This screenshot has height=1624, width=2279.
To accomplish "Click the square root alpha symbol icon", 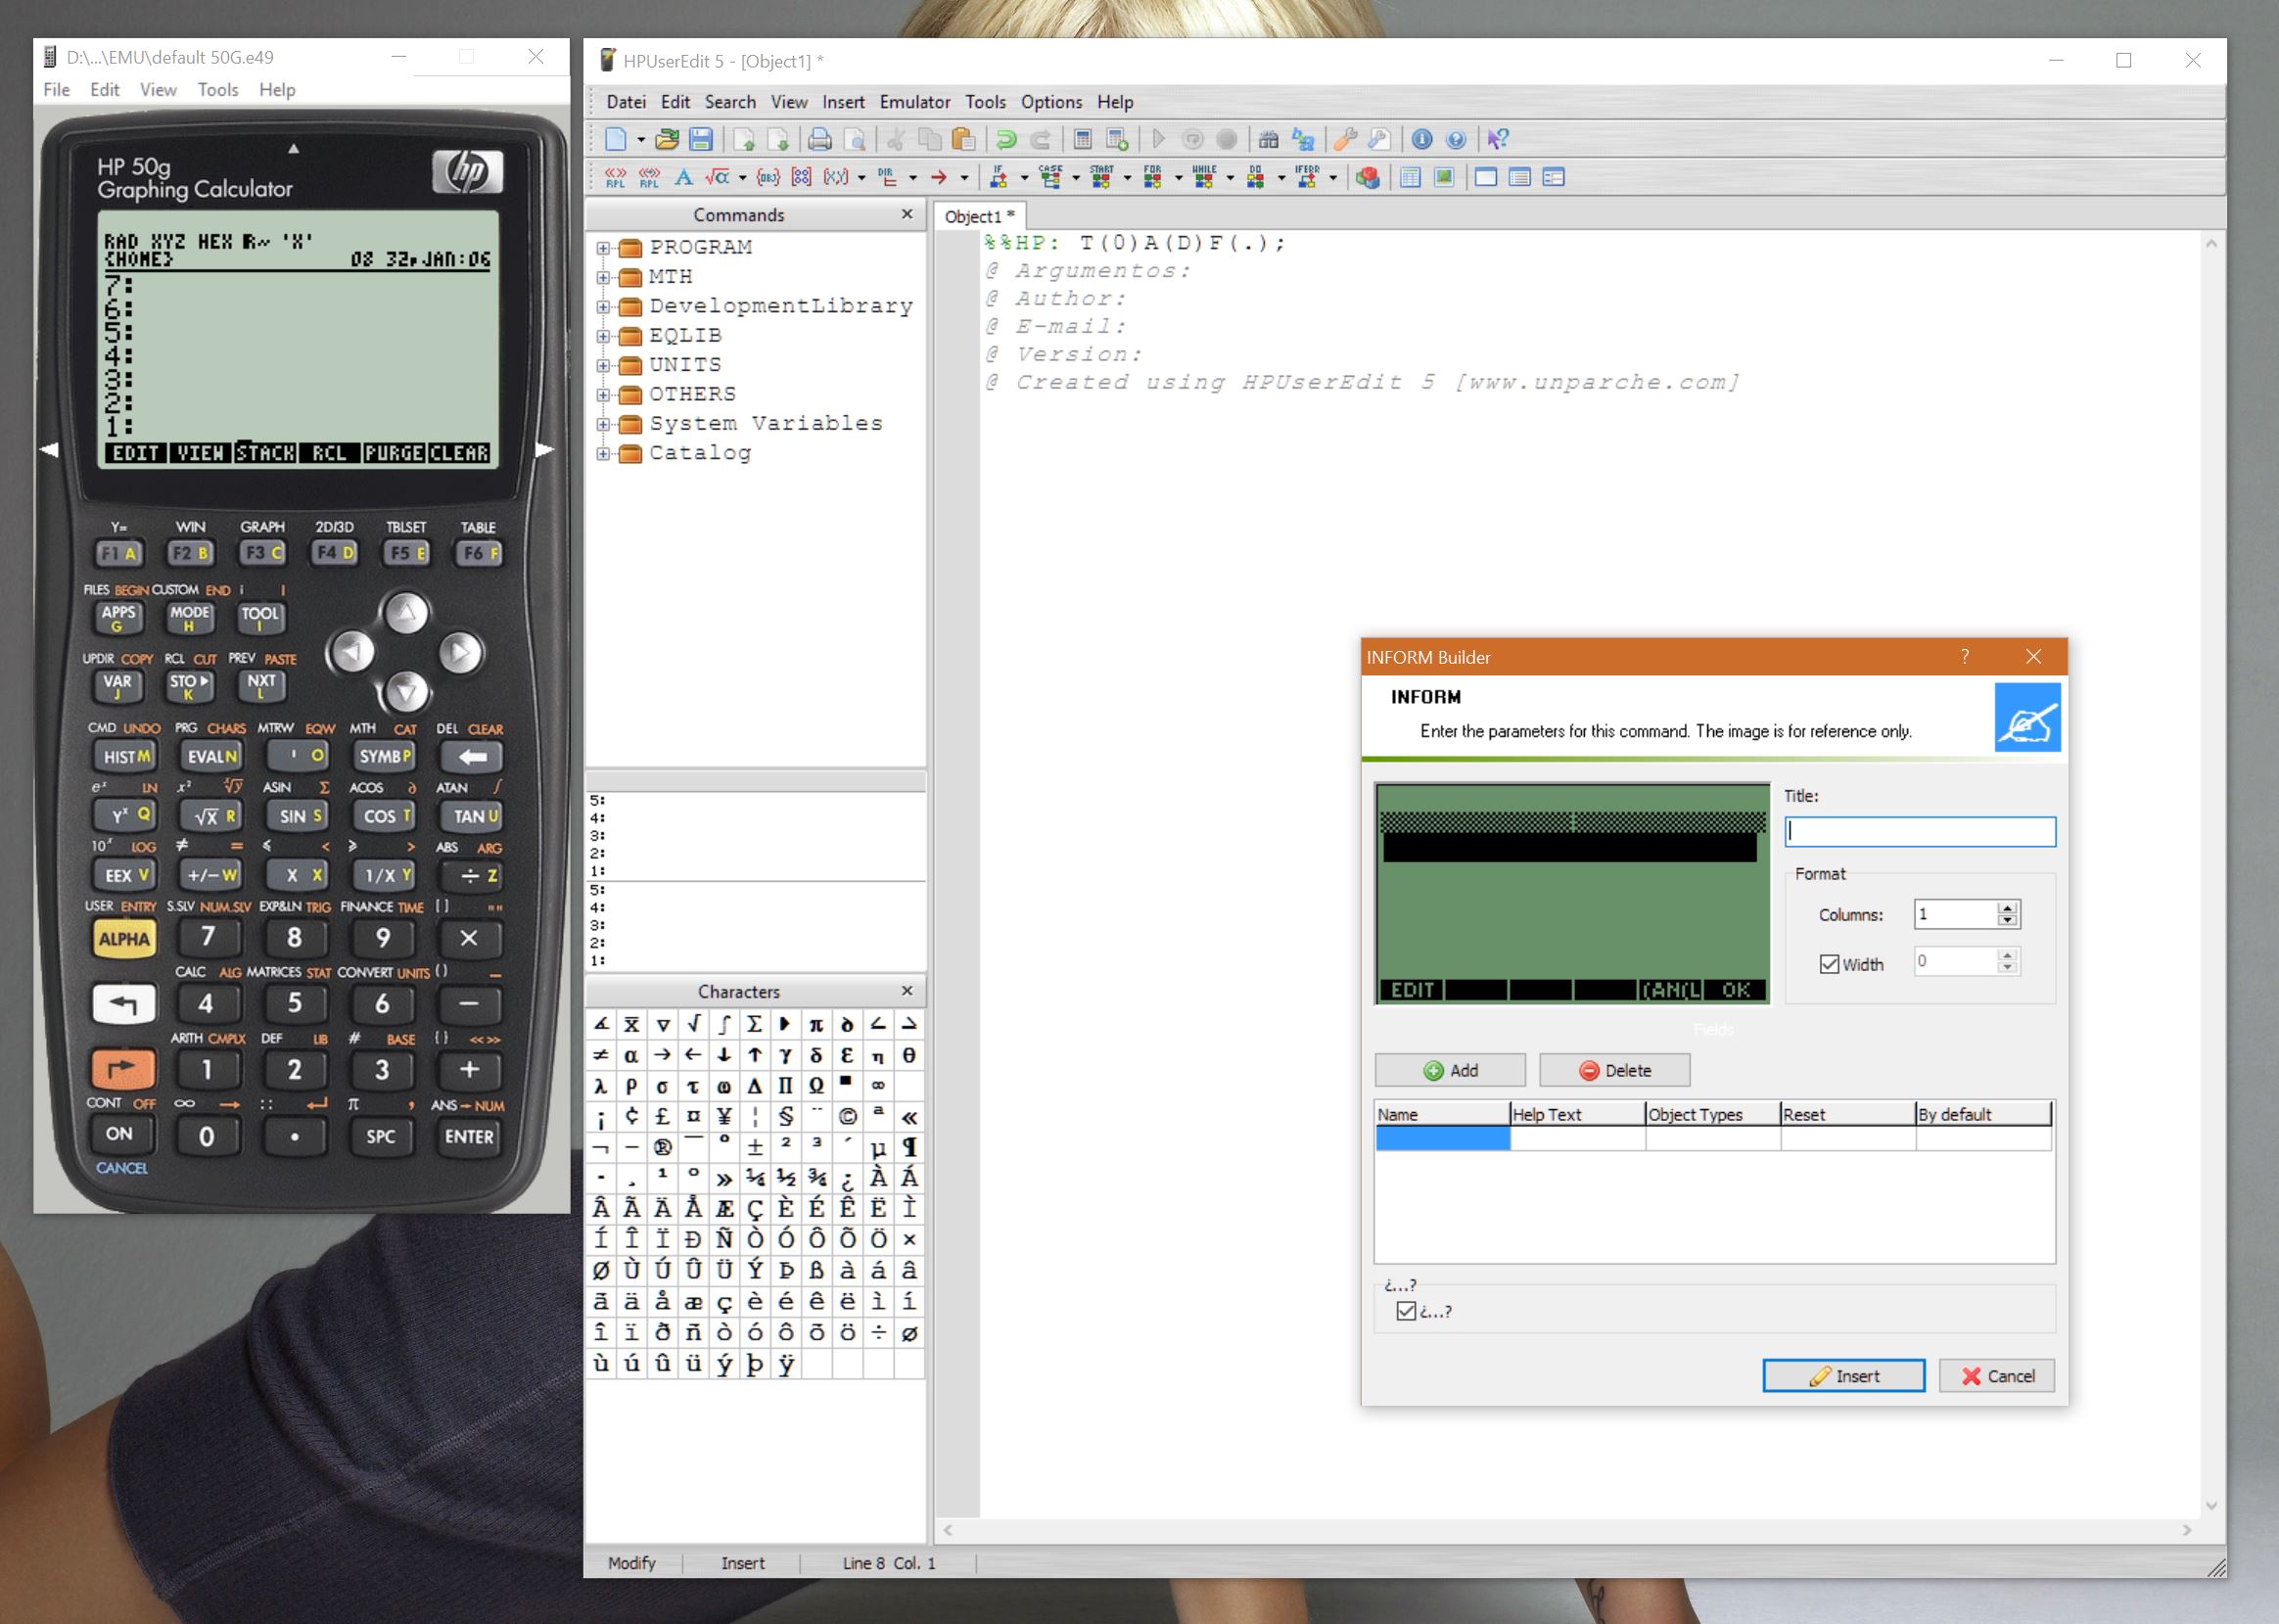I will point(717,177).
